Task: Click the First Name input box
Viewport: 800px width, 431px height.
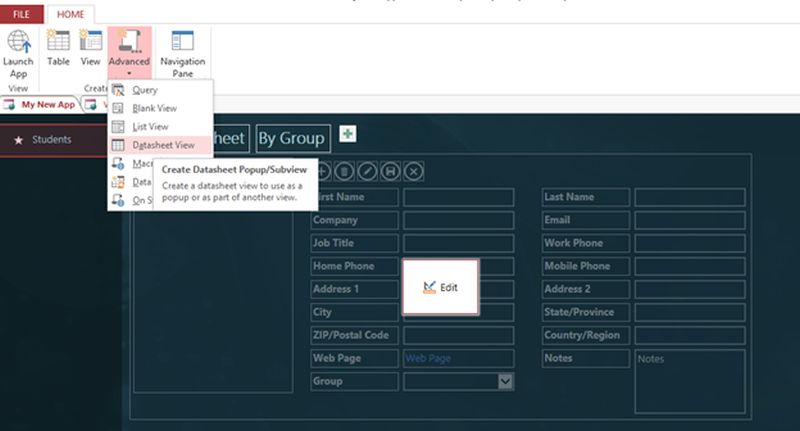Action: point(459,197)
